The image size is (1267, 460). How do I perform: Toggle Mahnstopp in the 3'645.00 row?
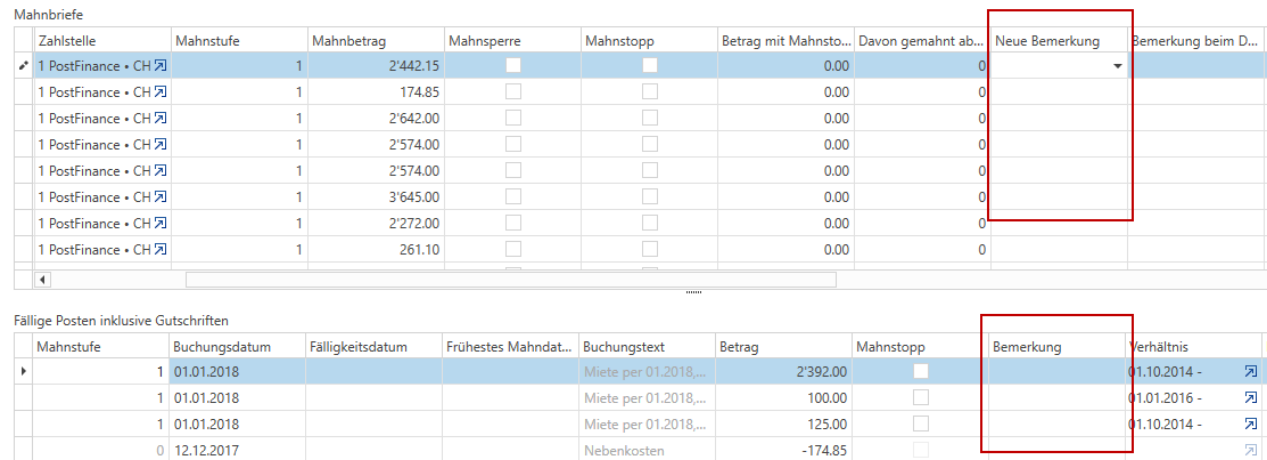point(650,197)
